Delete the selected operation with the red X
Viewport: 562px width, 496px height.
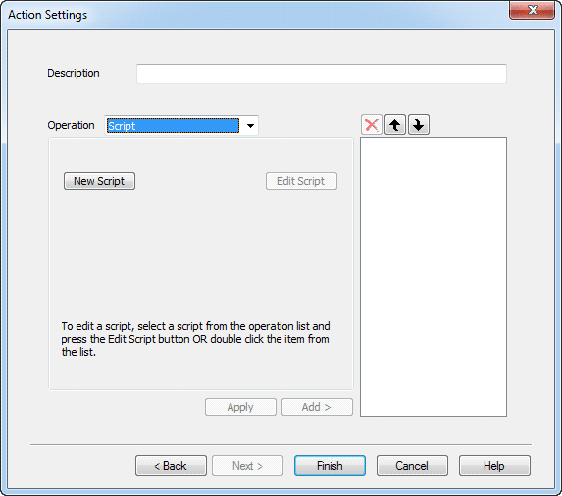point(372,125)
